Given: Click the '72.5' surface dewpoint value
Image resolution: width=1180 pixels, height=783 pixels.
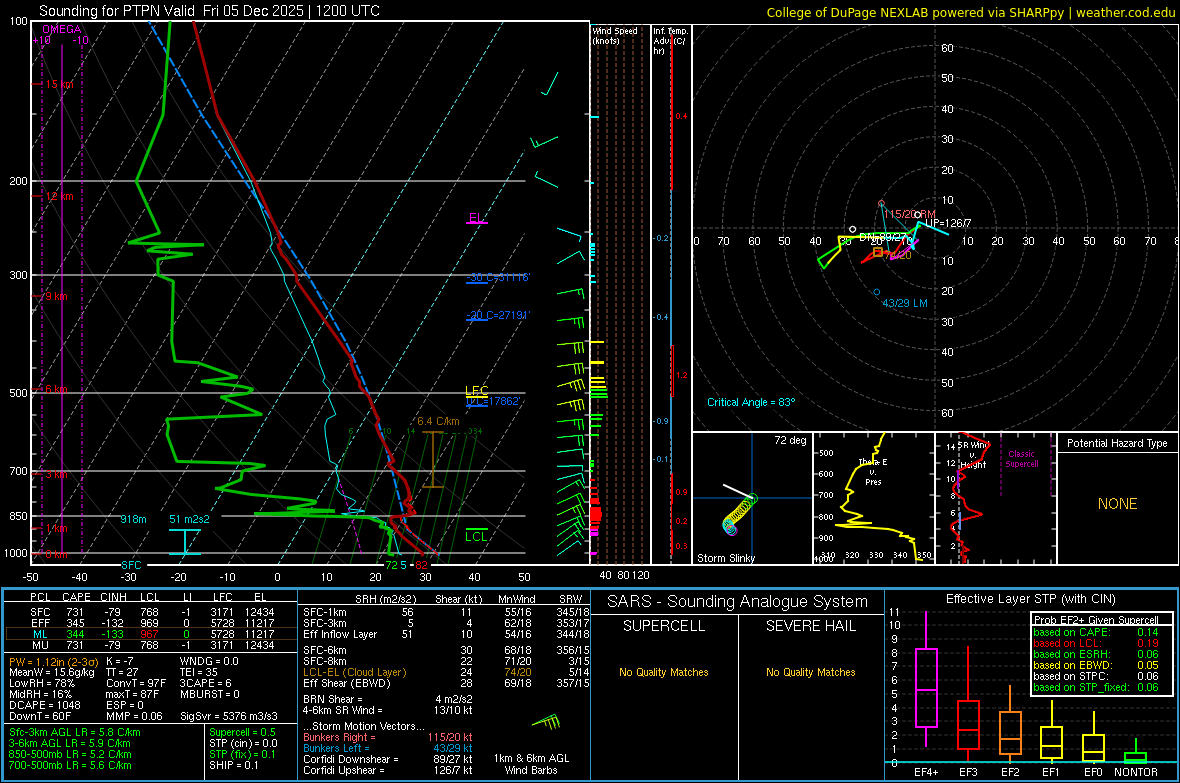Looking at the screenshot, I should pyautogui.click(x=396, y=565).
